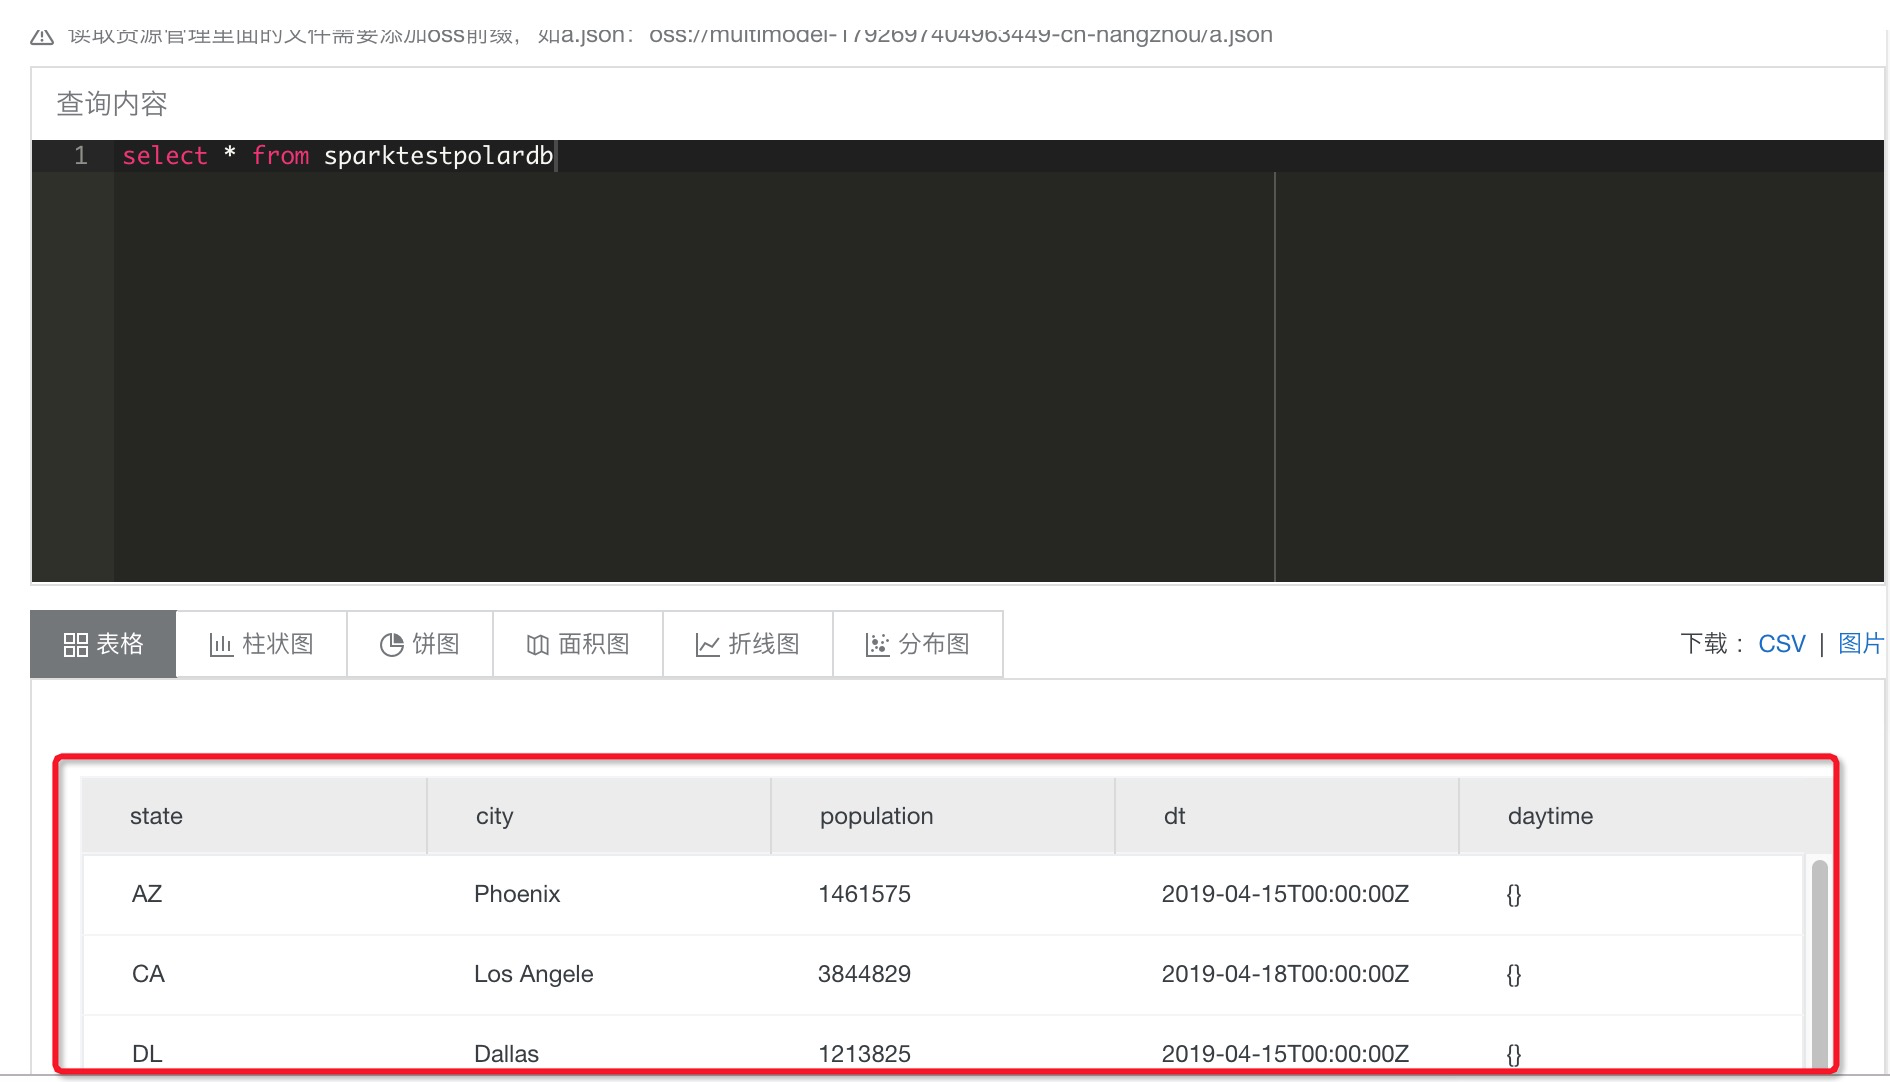The height and width of the screenshot is (1082, 1890).
Task: Switch to the 折线图 chart view
Action: (x=747, y=644)
